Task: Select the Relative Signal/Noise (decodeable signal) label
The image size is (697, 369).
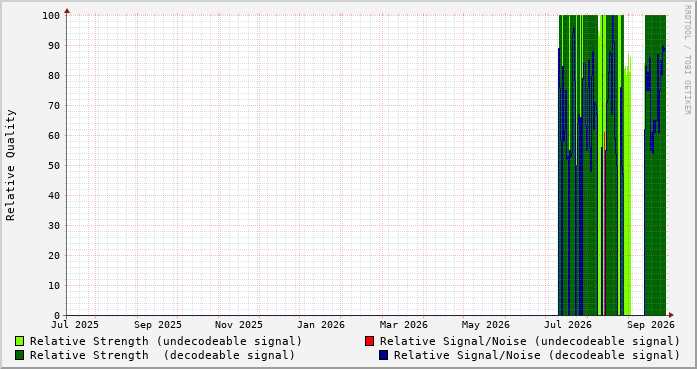Action: pyautogui.click(x=537, y=355)
